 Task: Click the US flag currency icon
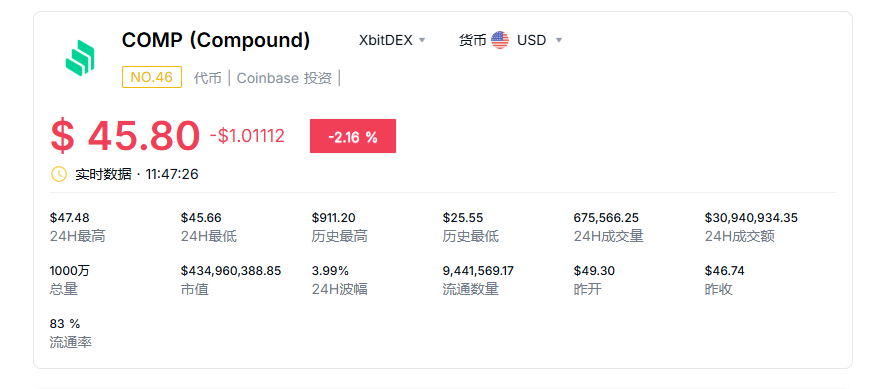(x=500, y=40)
